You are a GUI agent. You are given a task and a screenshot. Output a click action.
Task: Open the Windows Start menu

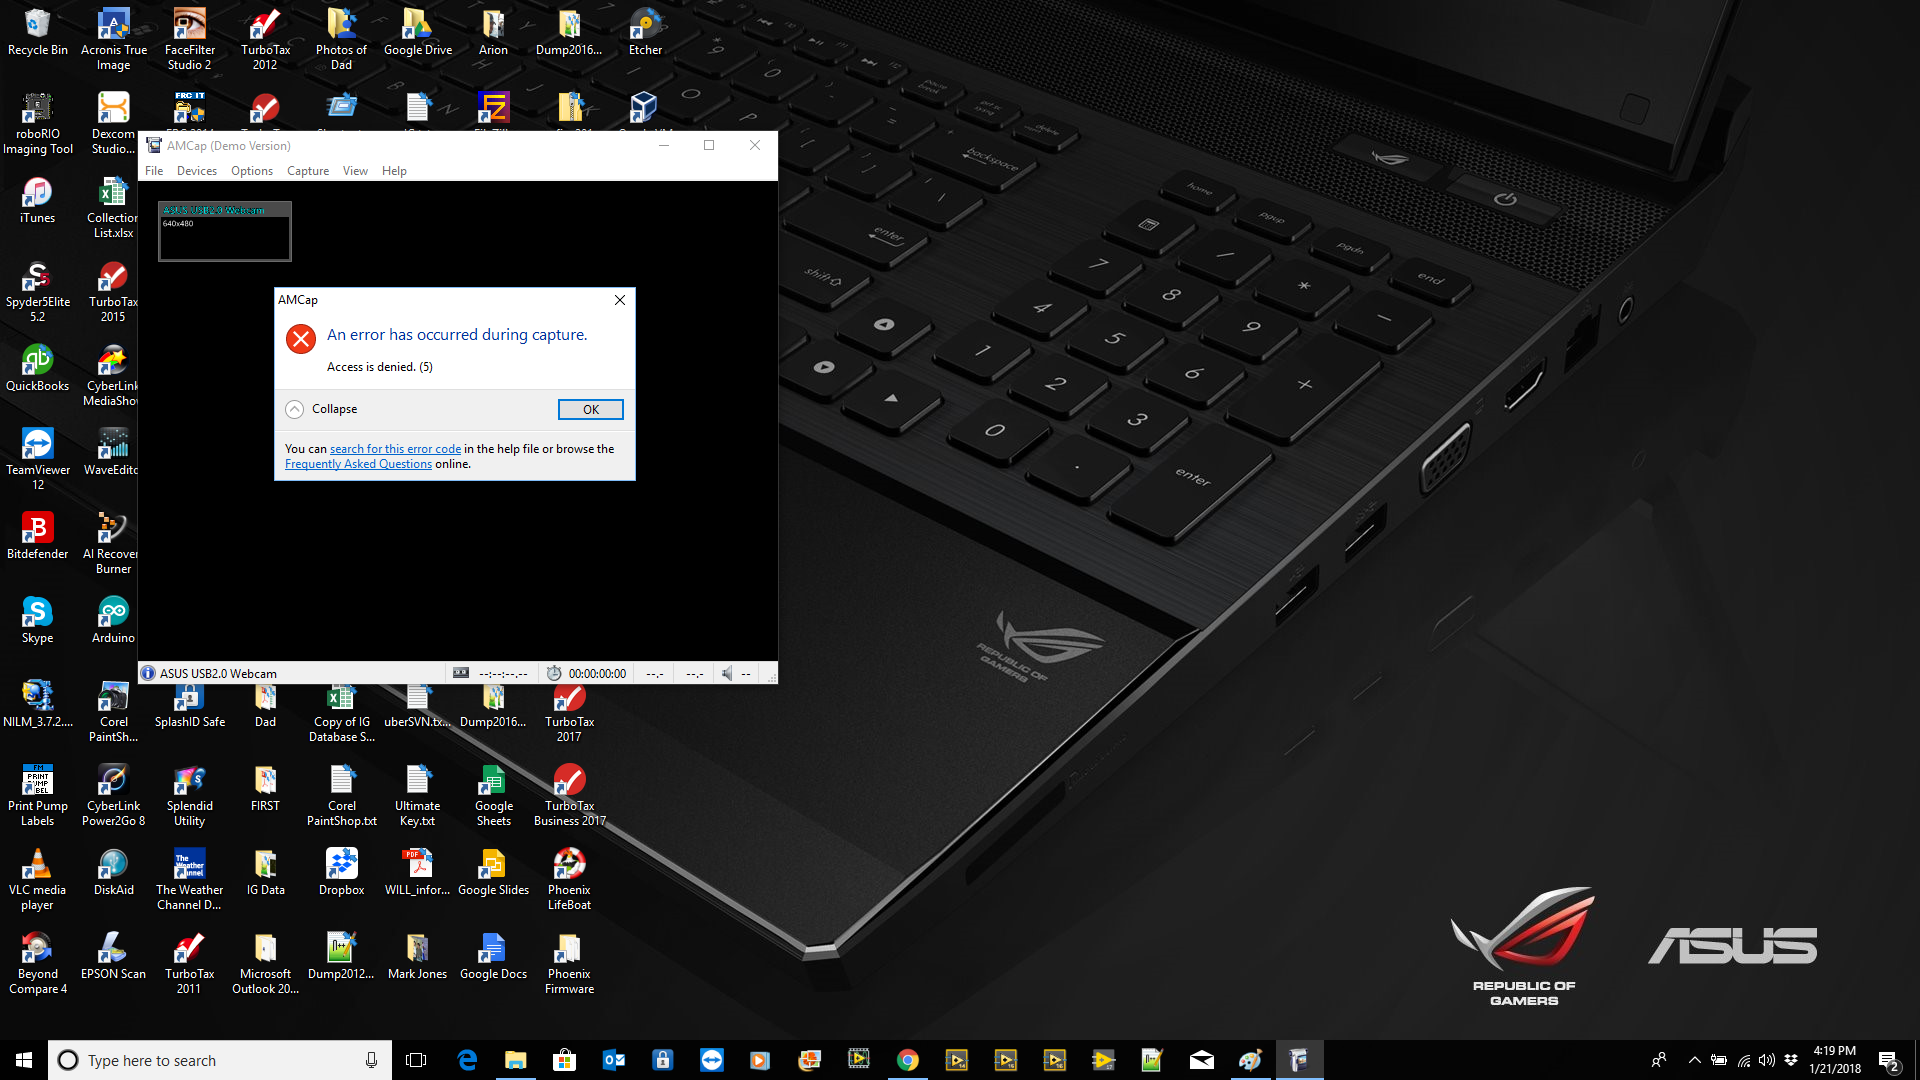tap(24, 1060)
